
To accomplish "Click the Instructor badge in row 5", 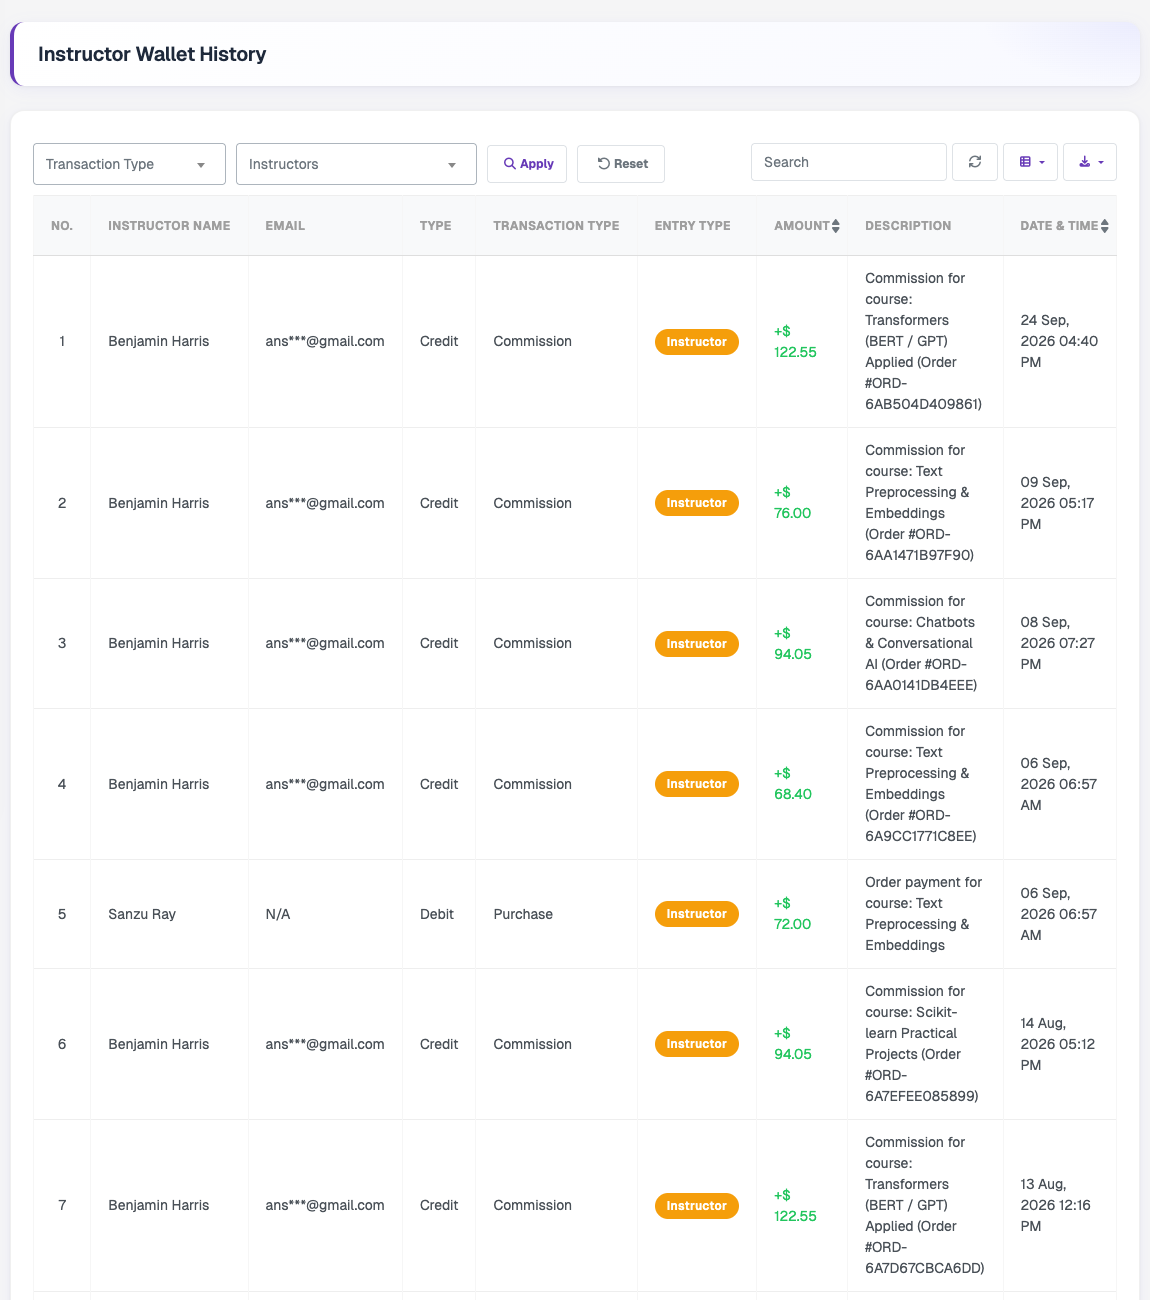I will click(x=697, y=914).
